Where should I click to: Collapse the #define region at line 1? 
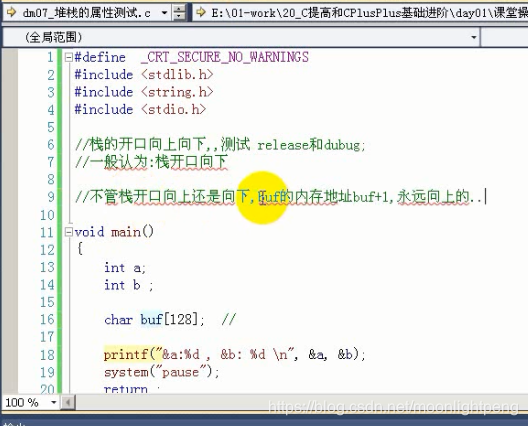[69, 57]
